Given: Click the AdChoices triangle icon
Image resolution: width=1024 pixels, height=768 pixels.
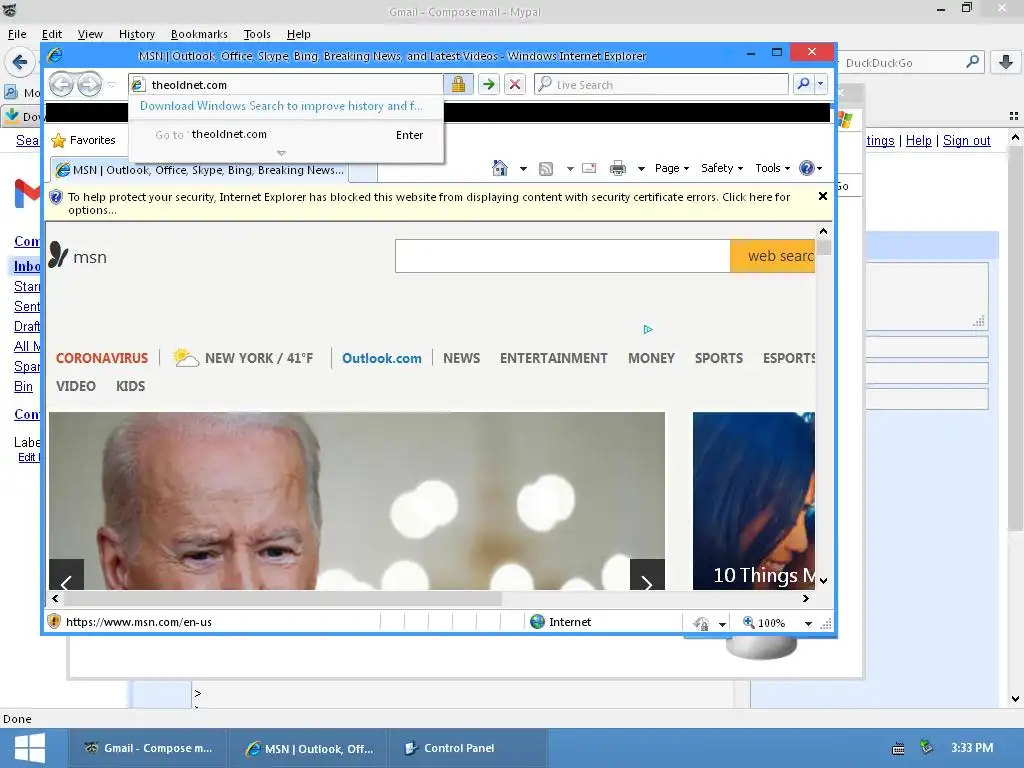Looking at the screenshot, I should [648, 329].
